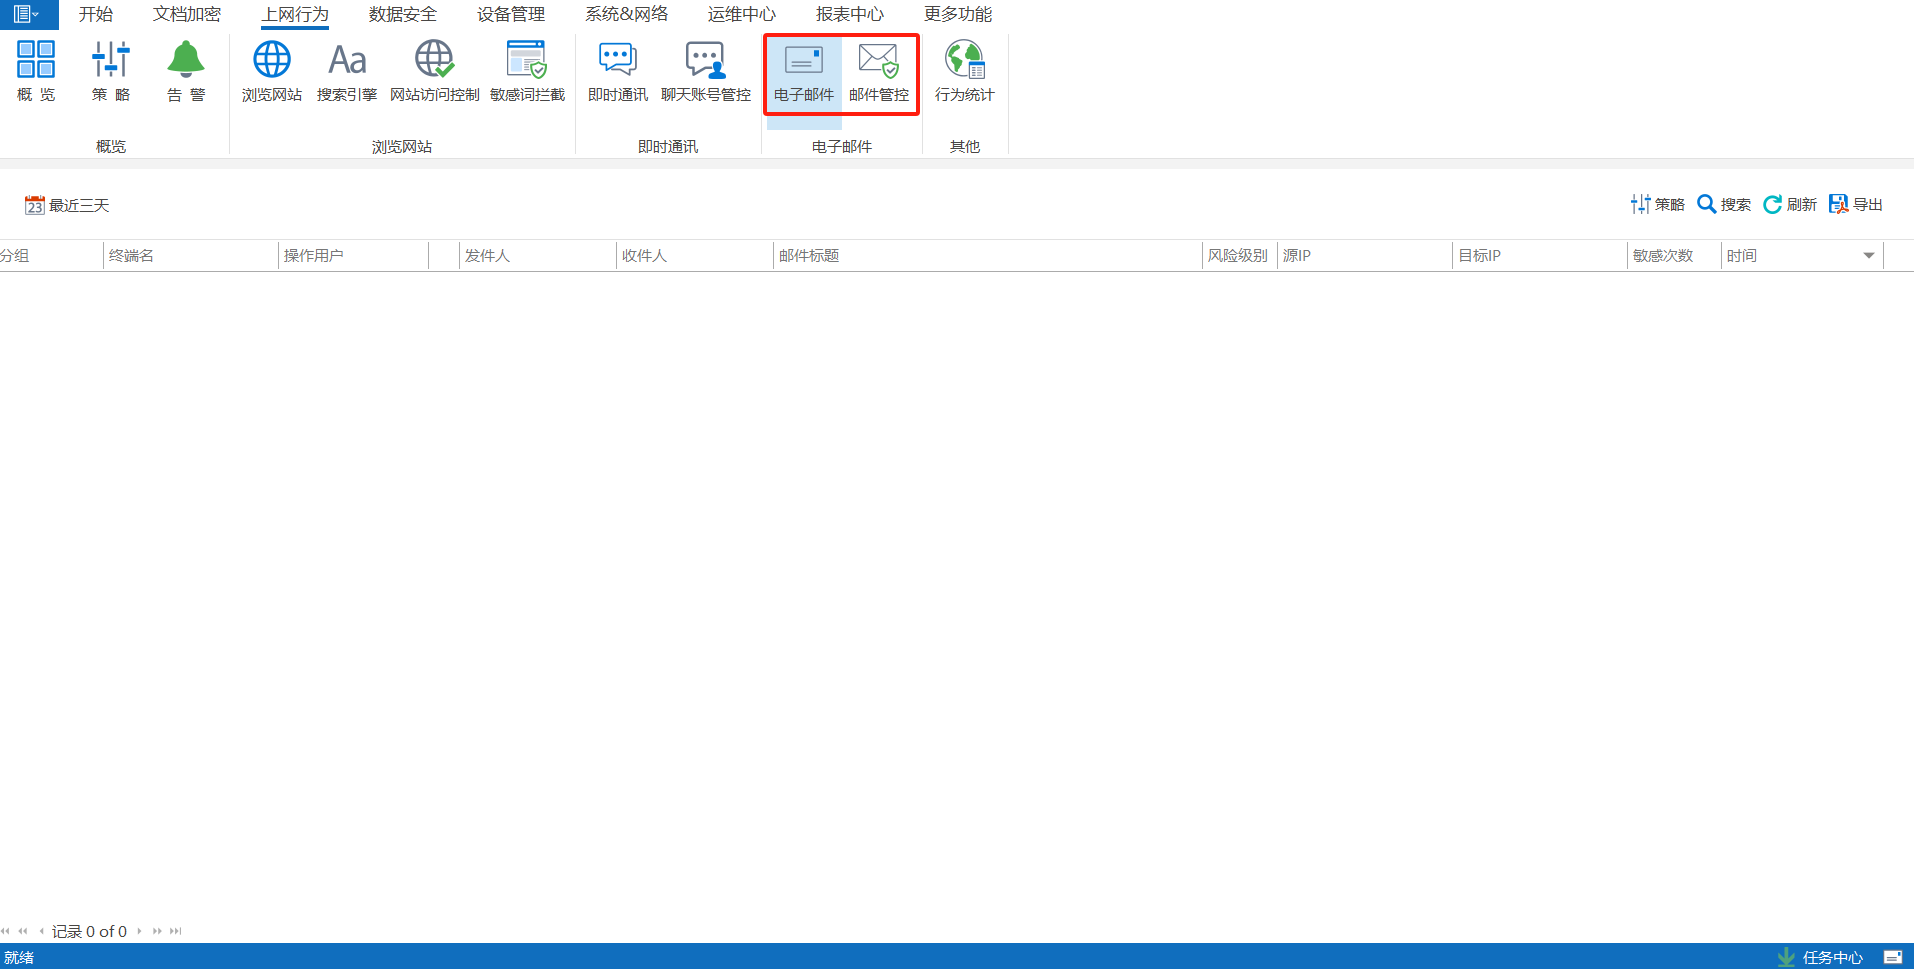
Task: Open the 最近三天 date range filter
Action: 67,205
